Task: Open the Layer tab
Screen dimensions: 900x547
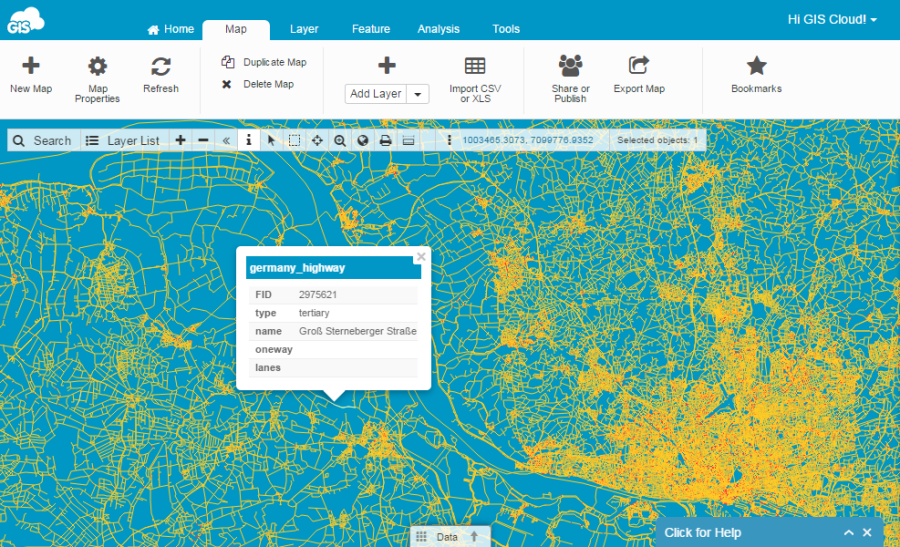Action: tap(304, 29)
